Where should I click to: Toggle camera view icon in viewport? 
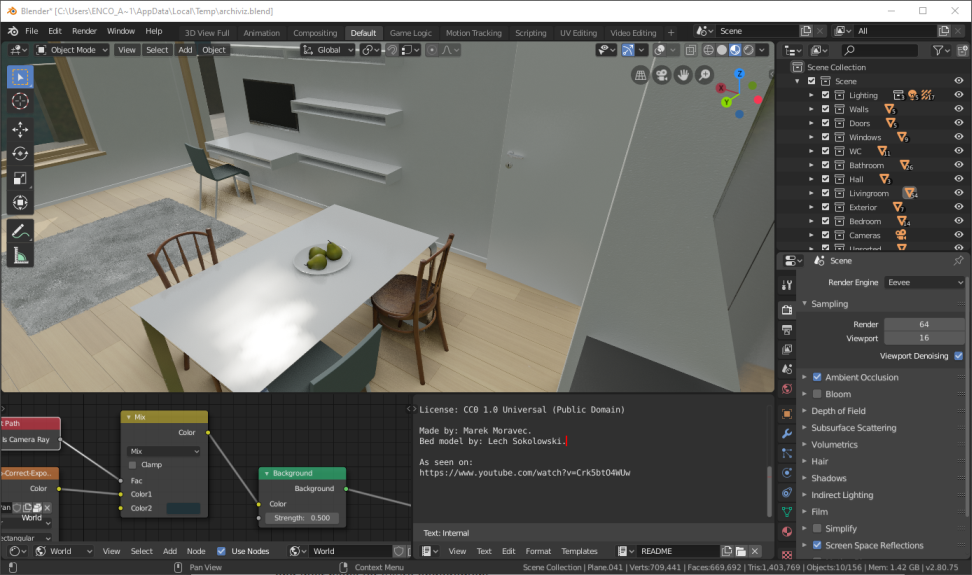pos(662,75)
